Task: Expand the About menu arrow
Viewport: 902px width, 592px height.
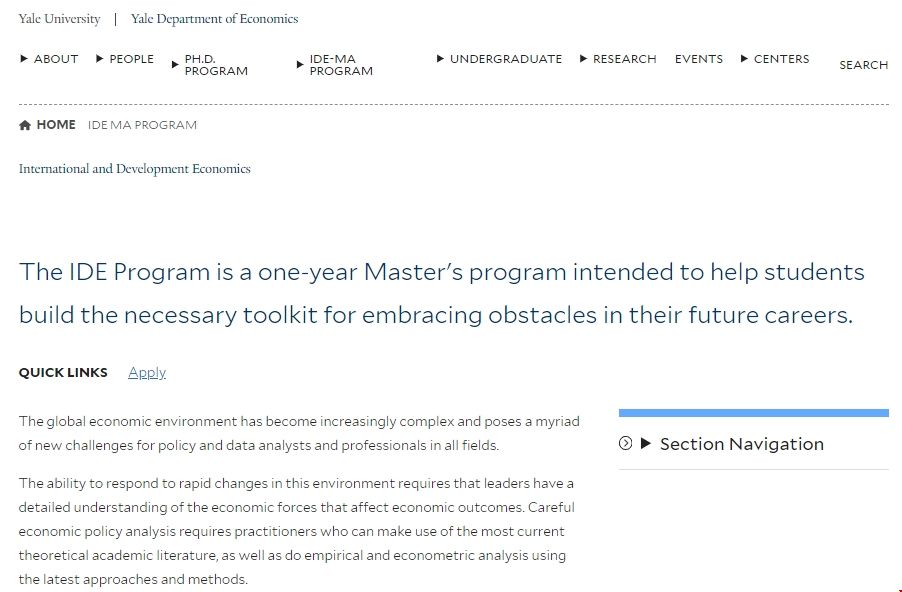Action: pyautogui.click(x=24, y=59)
